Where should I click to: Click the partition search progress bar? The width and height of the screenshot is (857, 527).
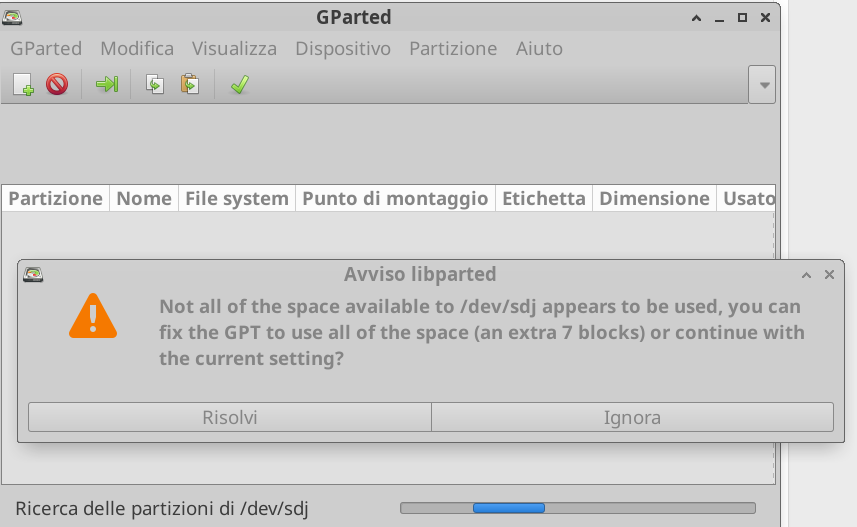[586, 508]
